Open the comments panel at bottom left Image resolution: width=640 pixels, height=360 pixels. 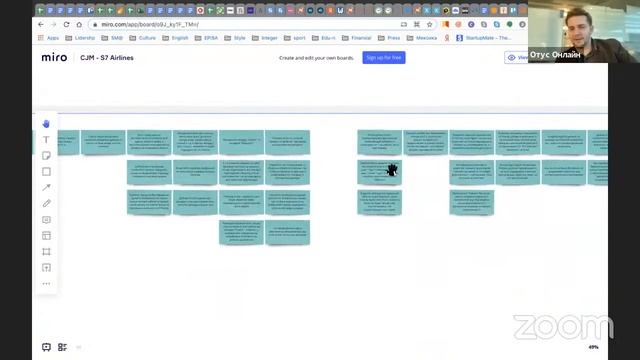46,347
